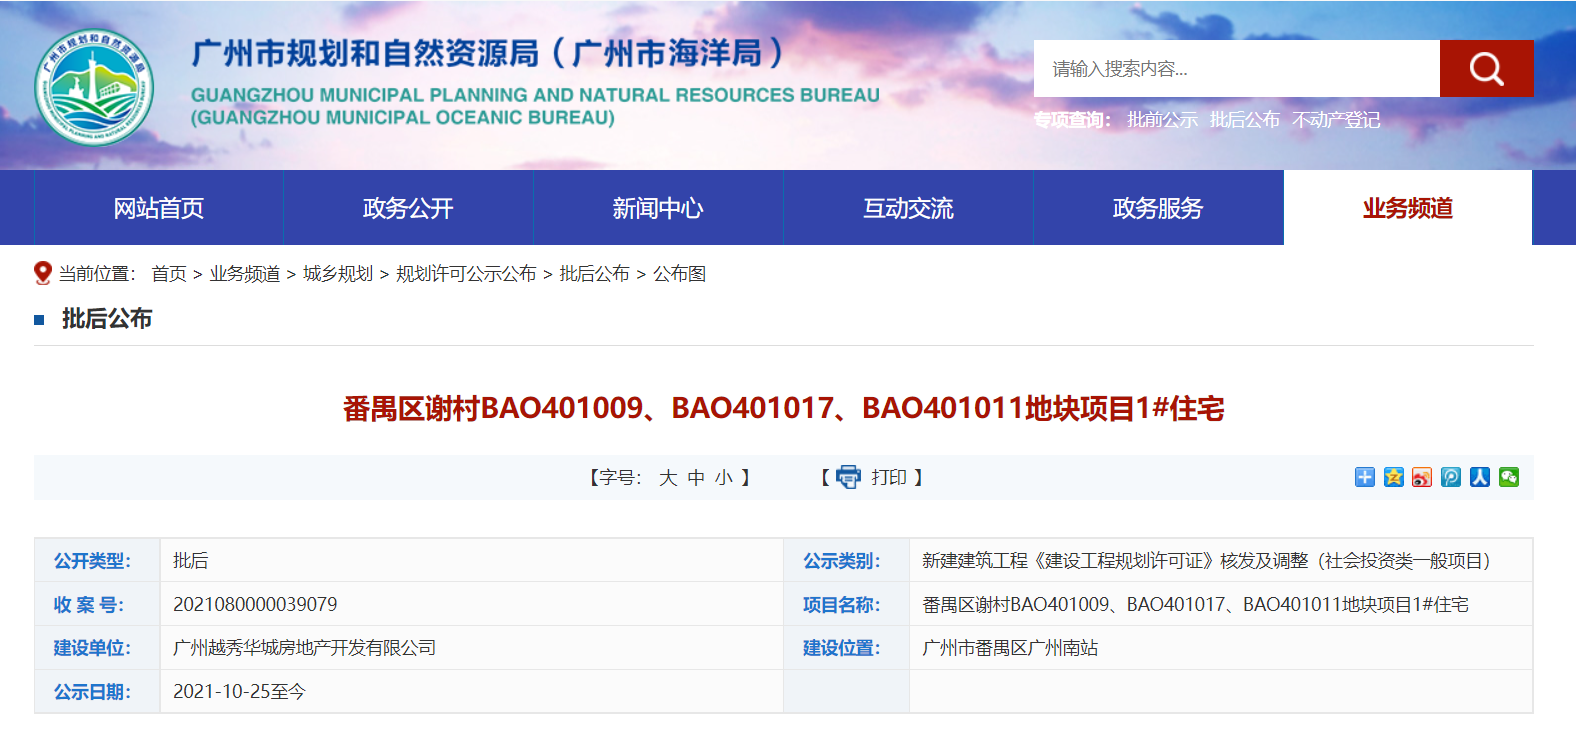Click the 公示日期 label cell
Screen dimensions: 1576x739
point(97,692)
